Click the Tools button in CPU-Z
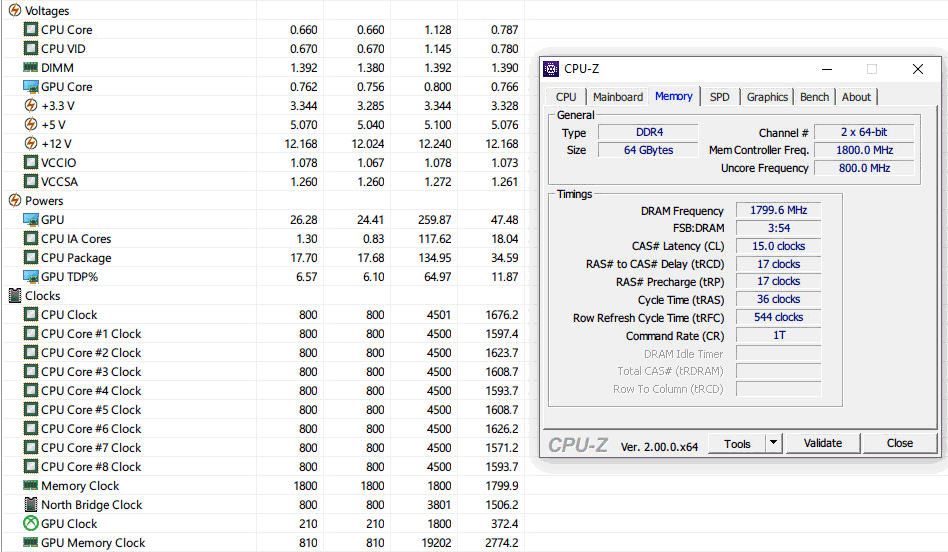This screenshot has height=552, width=948. (x=737, y=443)
